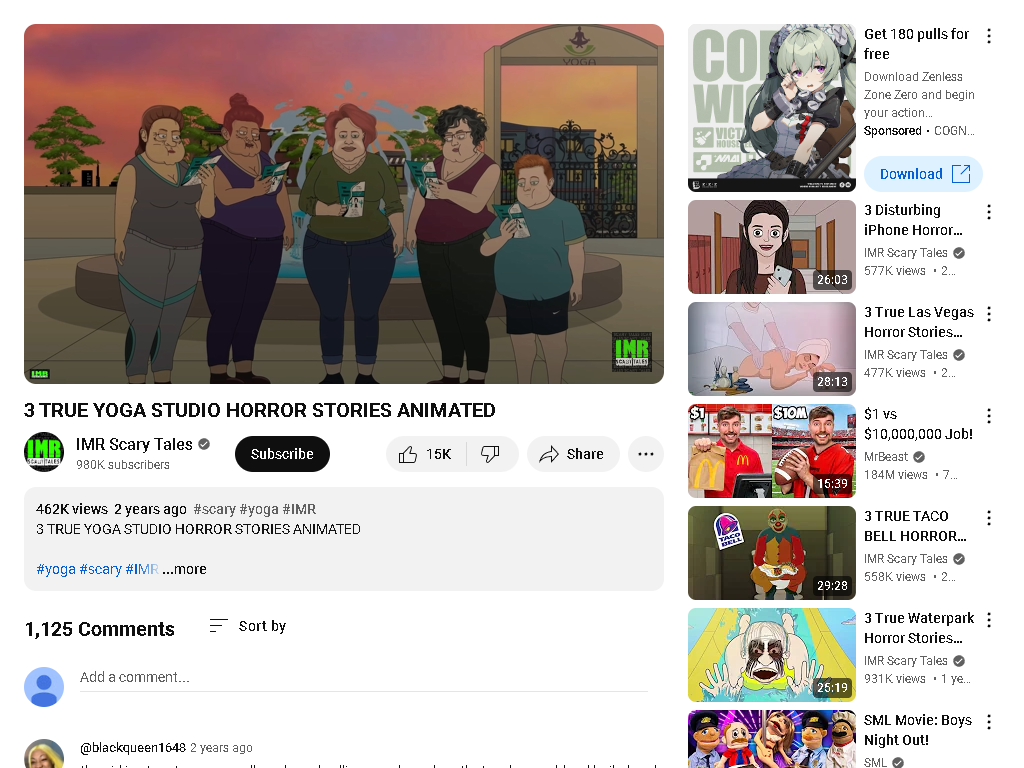Open 3 TRUE TACO BELL HORROR thumbnail

click(771, 552)
